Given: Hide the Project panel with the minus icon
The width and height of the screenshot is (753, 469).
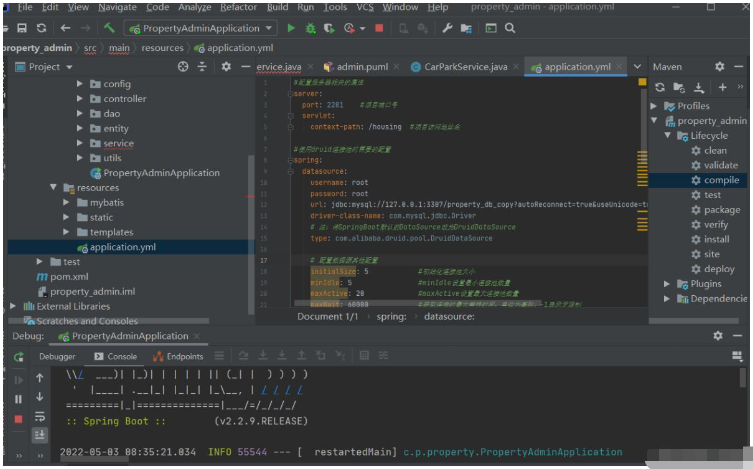Looking at the screenshot, I should click(x=245, y=67).
